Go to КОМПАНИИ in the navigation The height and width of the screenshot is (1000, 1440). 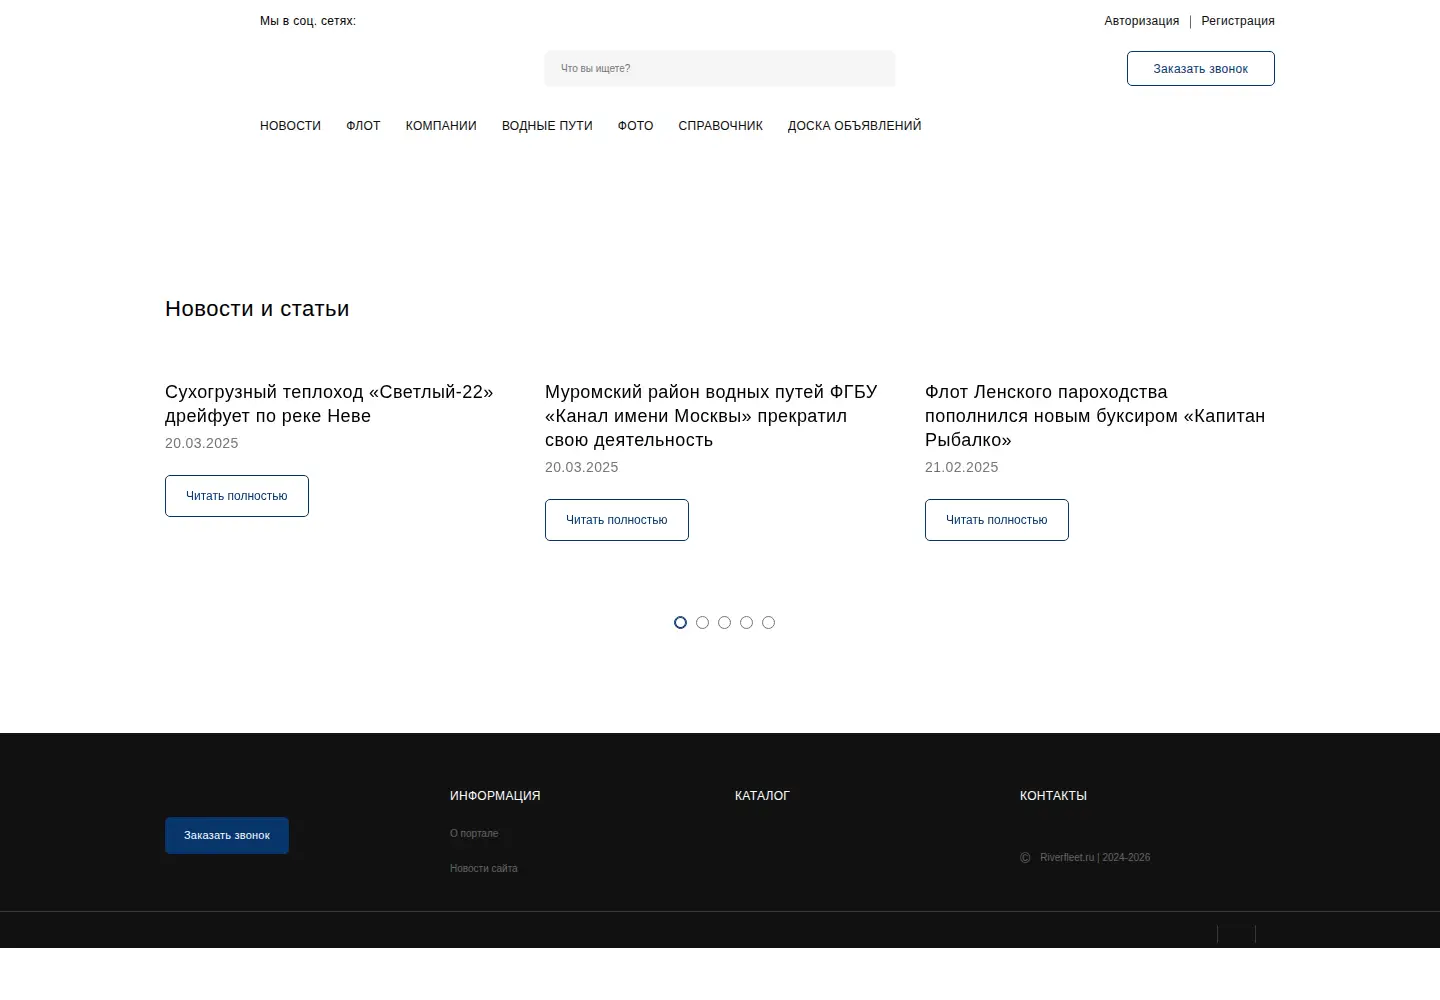pyautogui.click(x=441, y=126)
